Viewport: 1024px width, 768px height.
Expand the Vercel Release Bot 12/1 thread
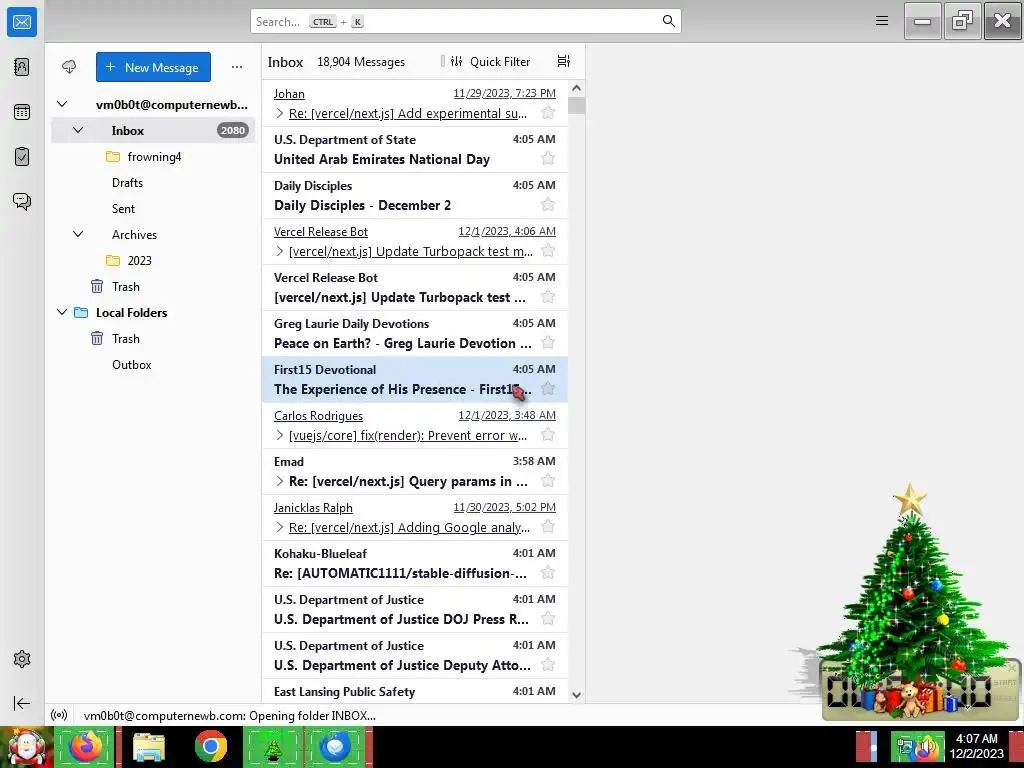280,251
